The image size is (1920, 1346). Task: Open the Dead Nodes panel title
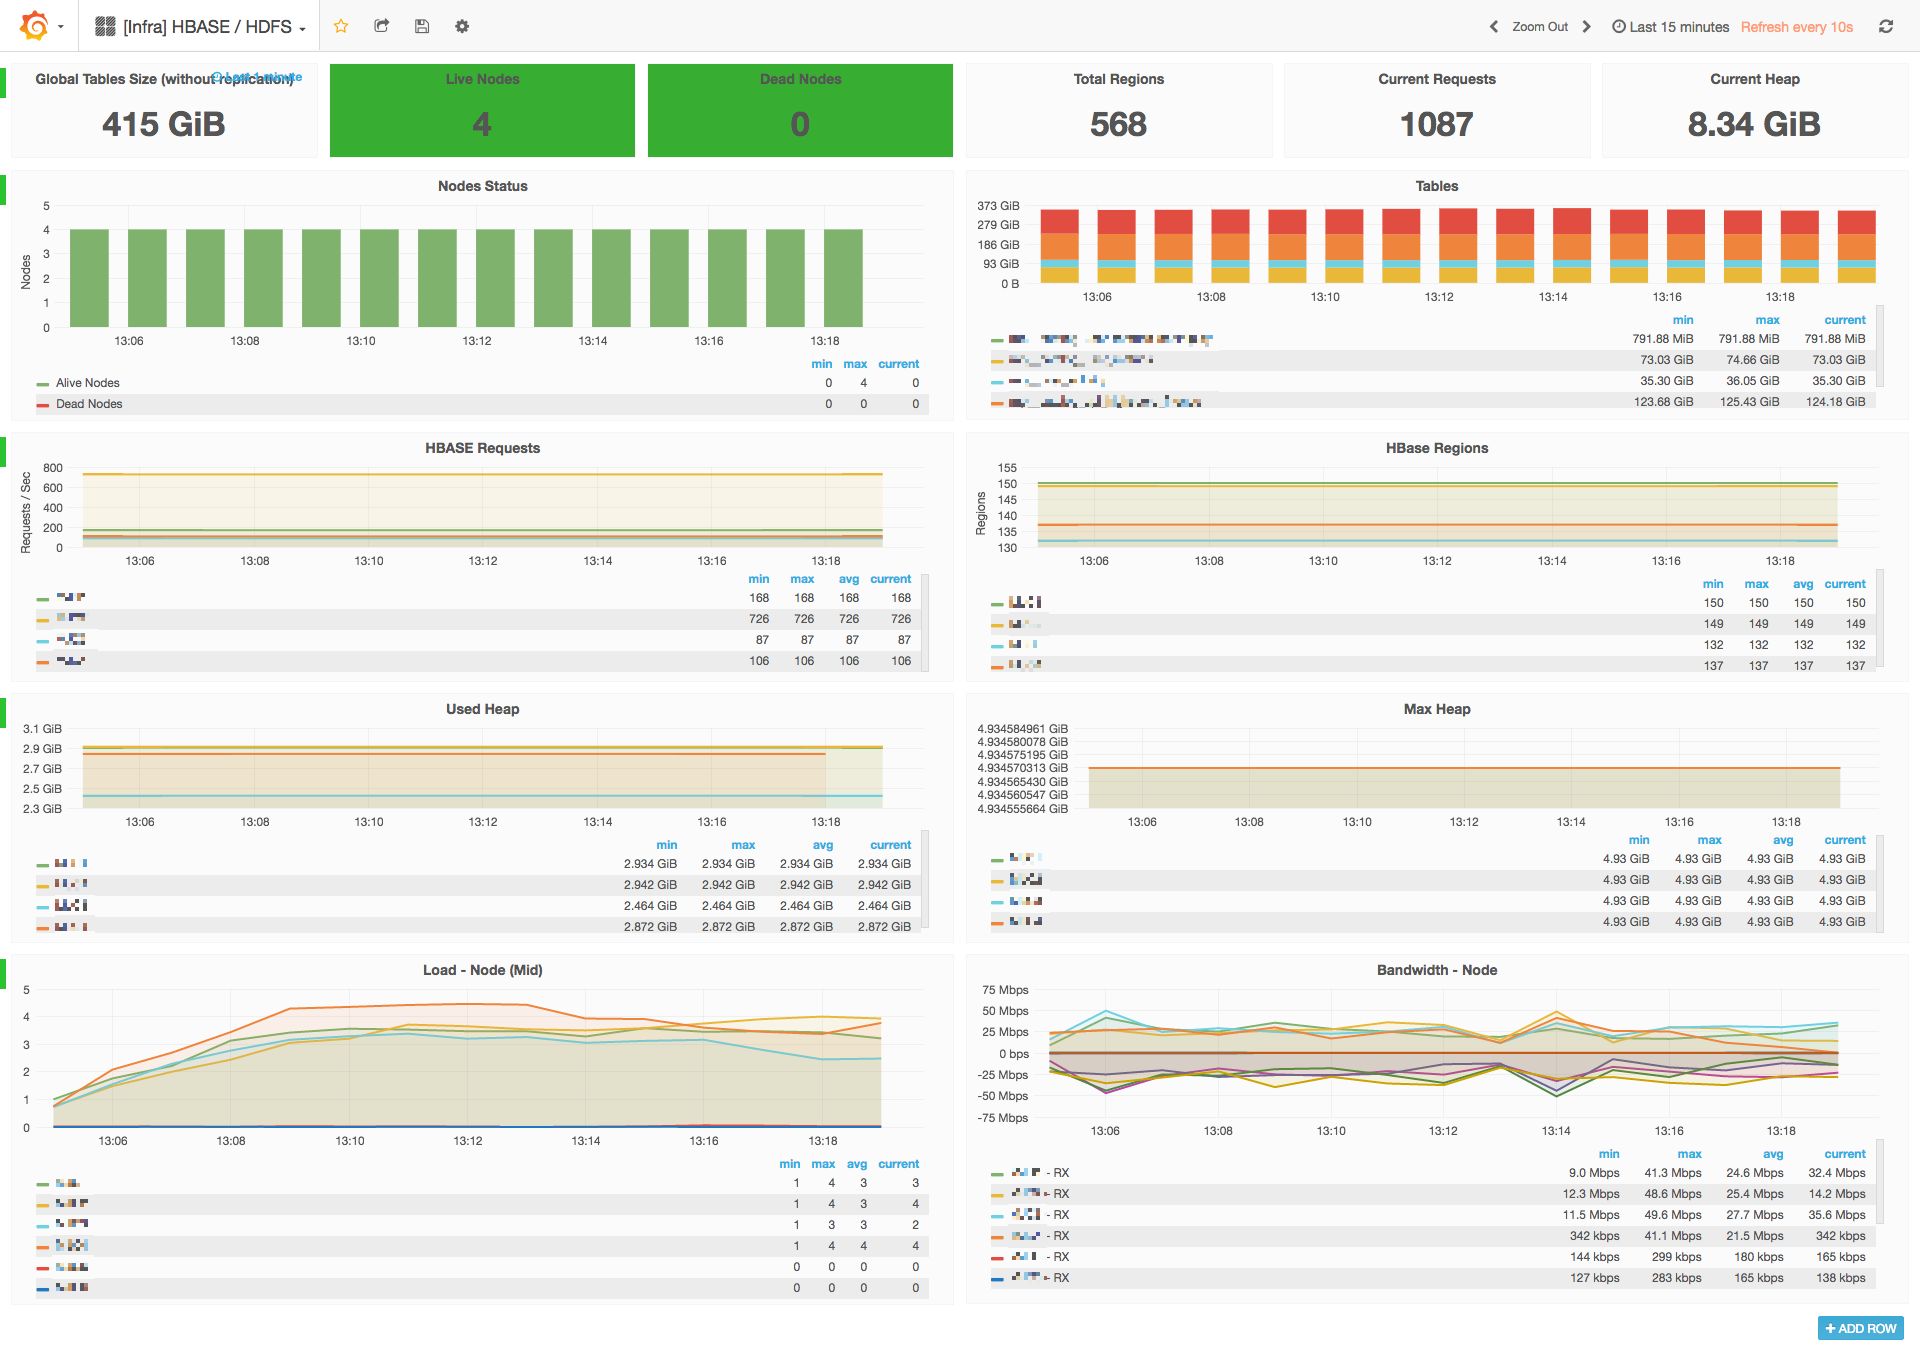[x=800, y=79]
